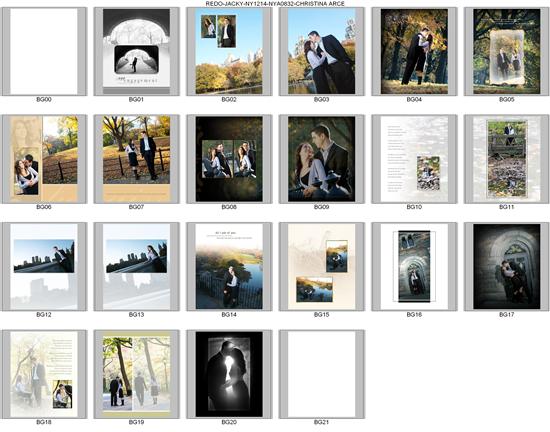Open BG02 skyline with two portraits thumbnail
Viewport: 550px width, 432px height.
[229, 52]
